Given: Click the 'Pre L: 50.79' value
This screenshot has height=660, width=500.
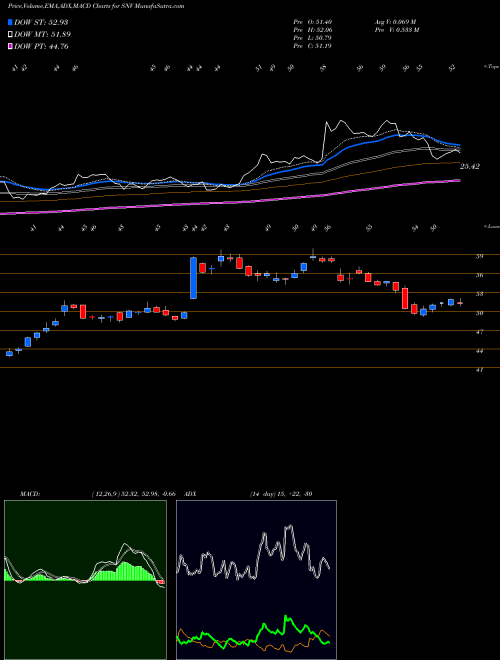Looking at the screenshot, I should tap(313, 38).
